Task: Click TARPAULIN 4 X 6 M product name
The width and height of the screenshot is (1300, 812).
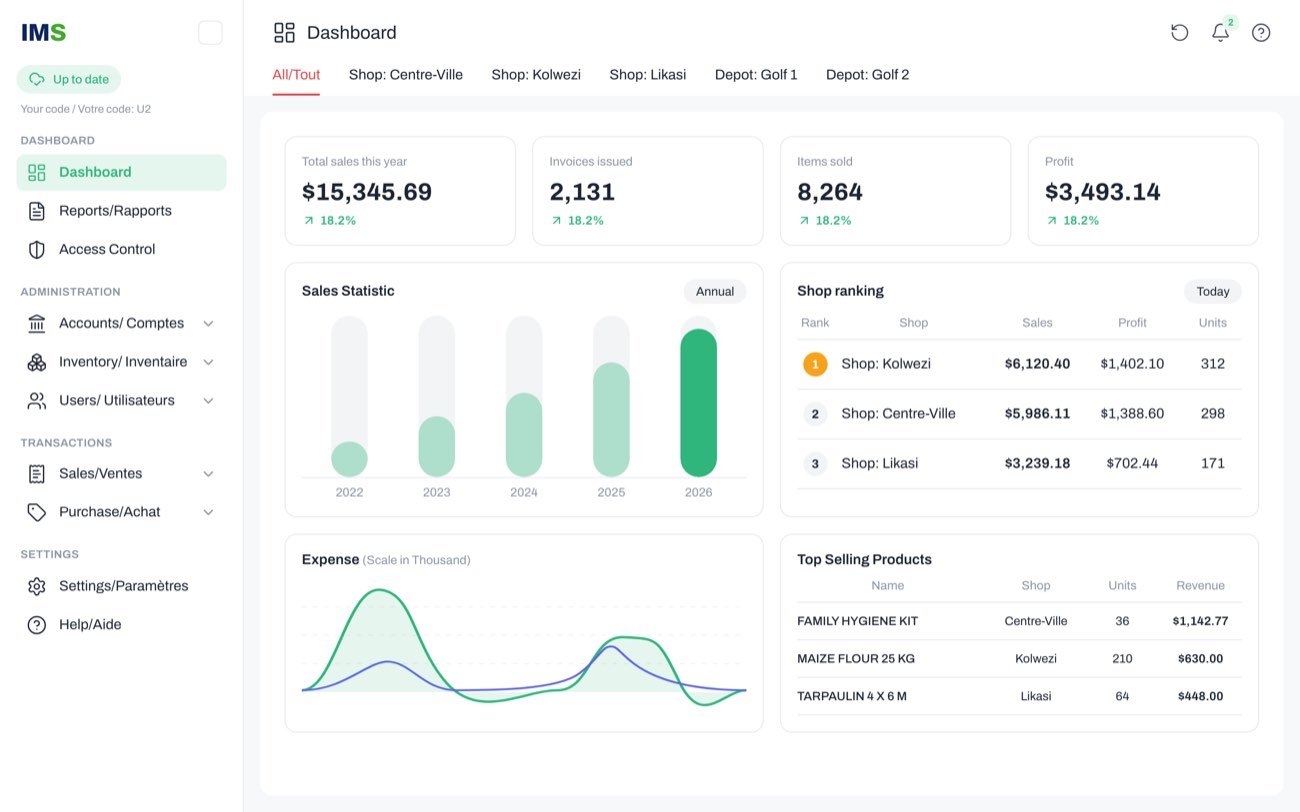Action: click(852, 696)
